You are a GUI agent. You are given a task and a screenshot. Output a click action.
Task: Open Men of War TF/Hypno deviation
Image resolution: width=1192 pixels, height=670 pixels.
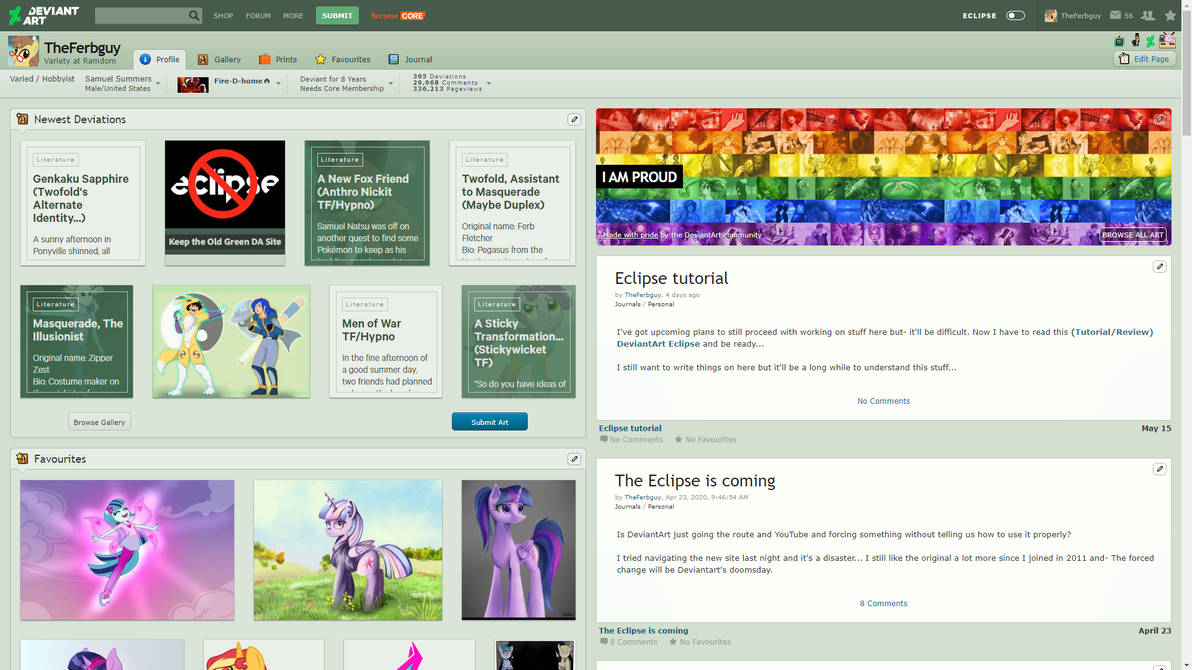[385, 341]
